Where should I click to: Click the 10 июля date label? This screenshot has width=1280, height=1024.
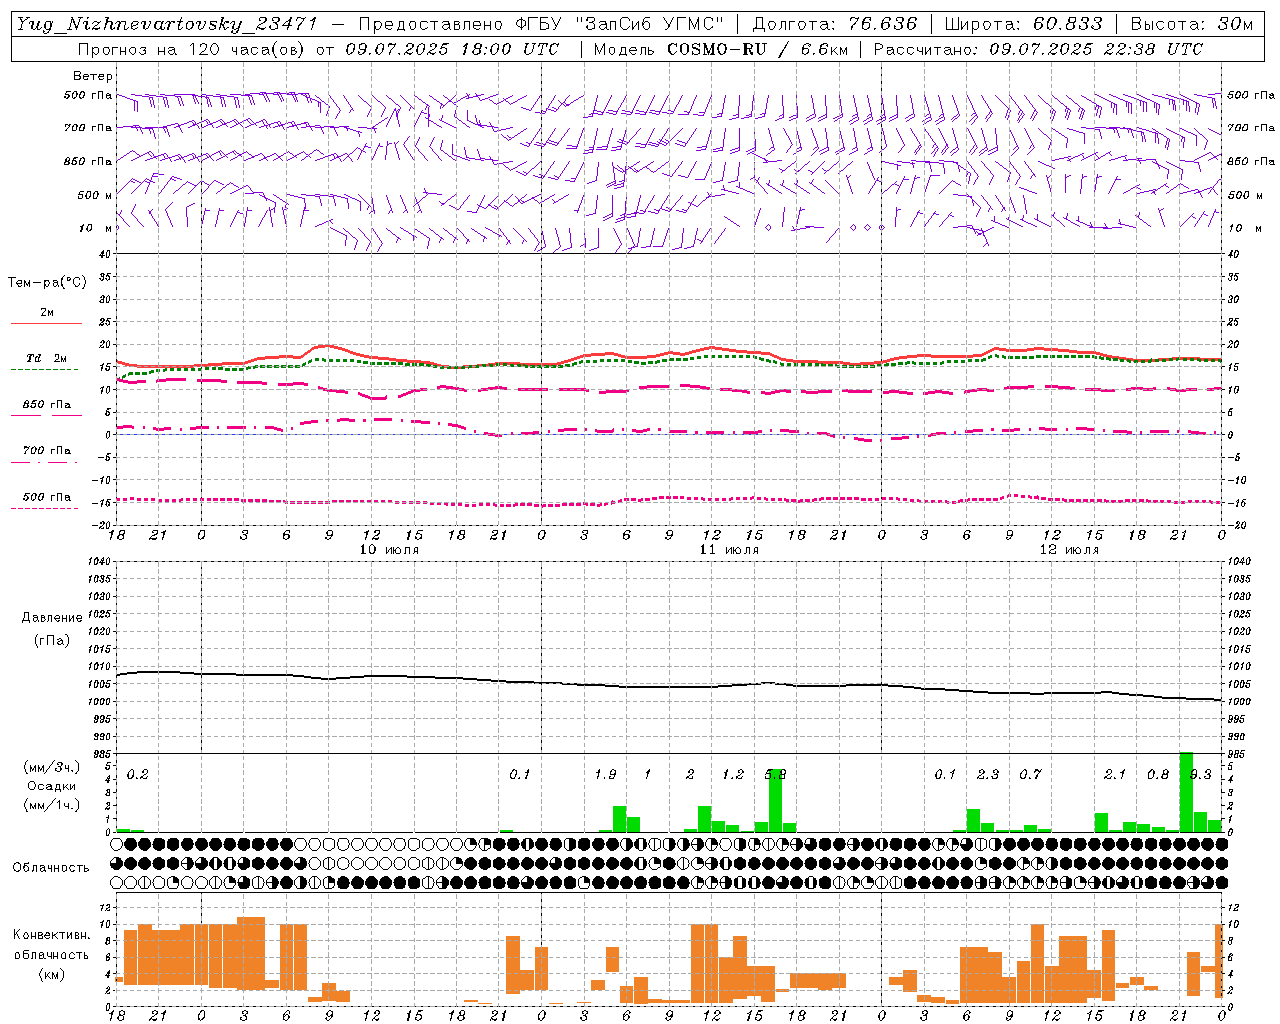[389, 550]
